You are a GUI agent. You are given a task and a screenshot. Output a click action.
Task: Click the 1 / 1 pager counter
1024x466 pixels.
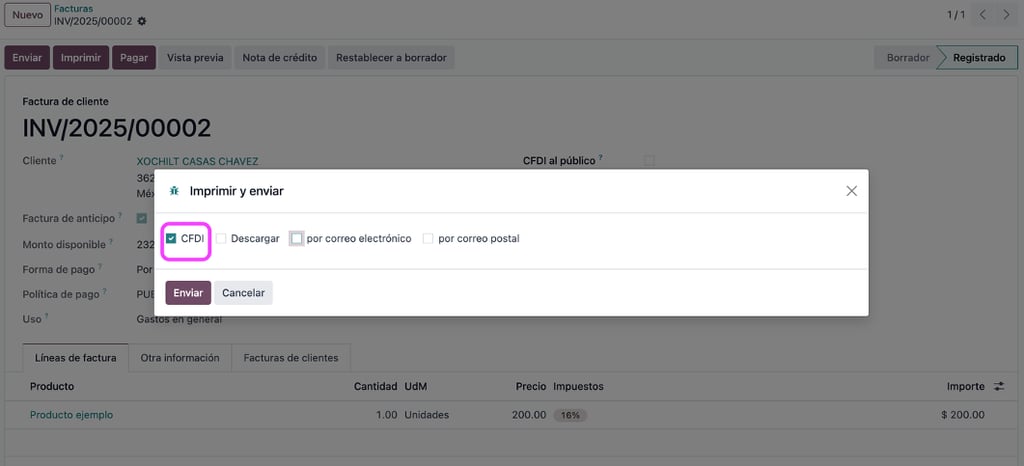pos(955,15)
